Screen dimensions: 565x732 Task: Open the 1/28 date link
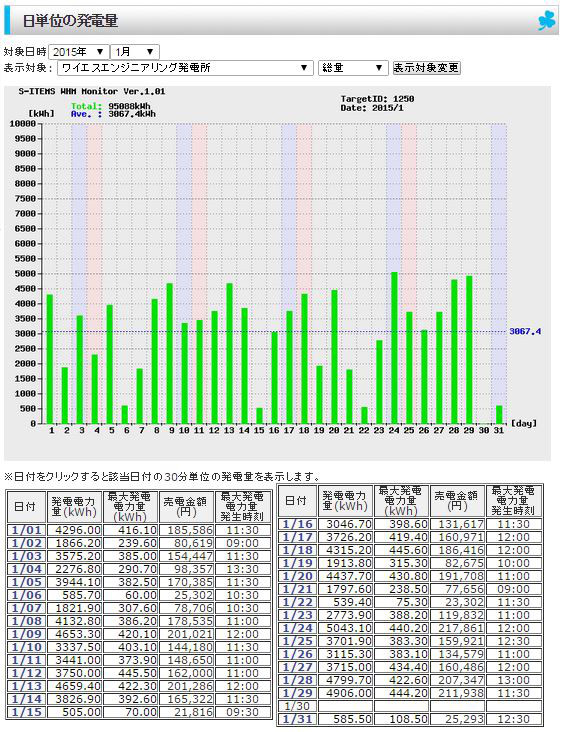pyautogui.click(x=297, y=680)
